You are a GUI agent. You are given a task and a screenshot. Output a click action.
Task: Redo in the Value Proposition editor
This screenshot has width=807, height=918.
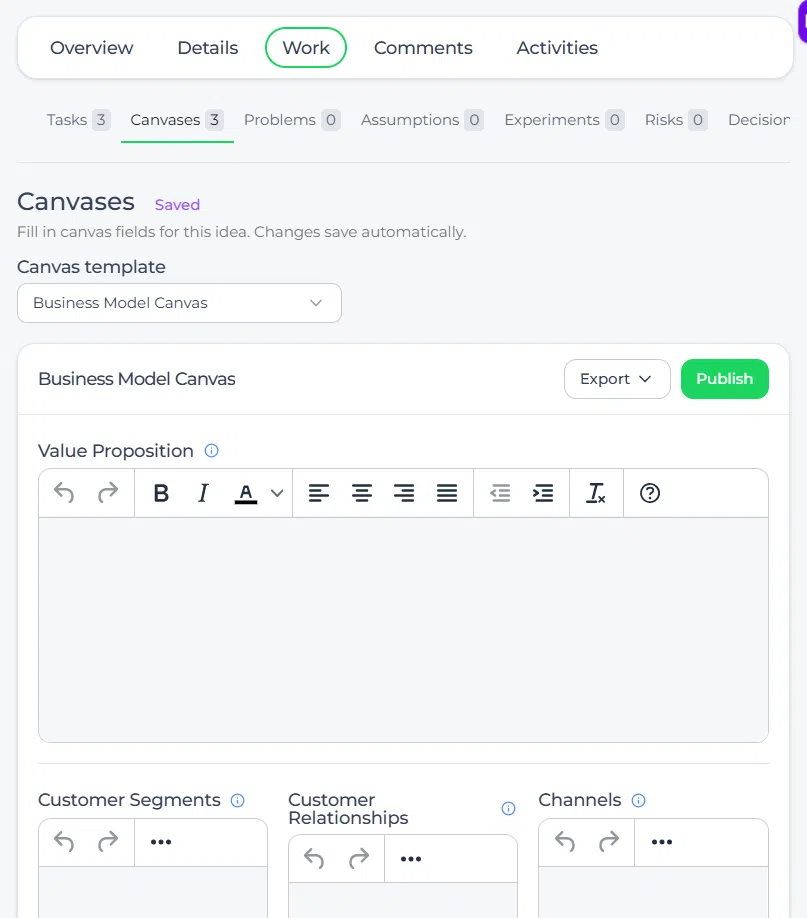coord(108,493)
